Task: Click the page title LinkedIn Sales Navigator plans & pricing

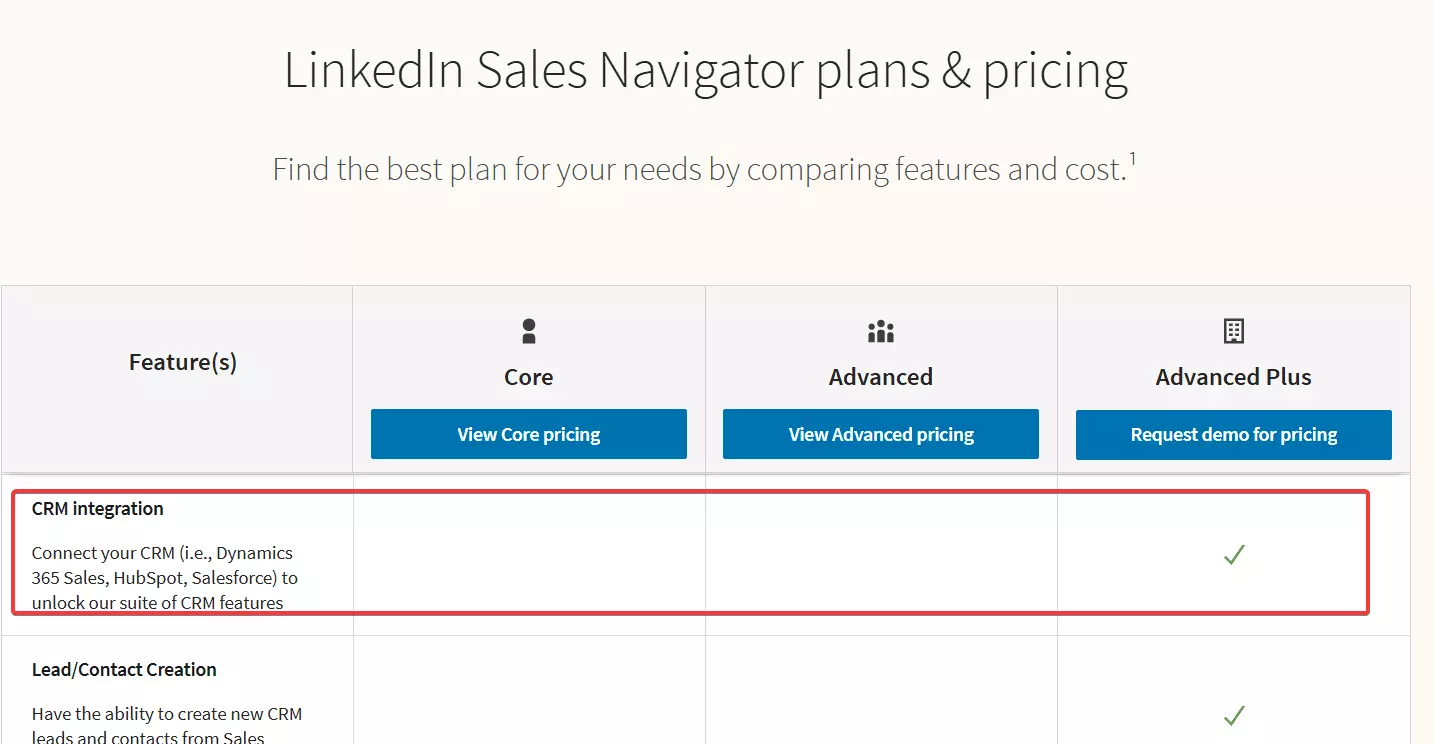Action: coord(707,70)
